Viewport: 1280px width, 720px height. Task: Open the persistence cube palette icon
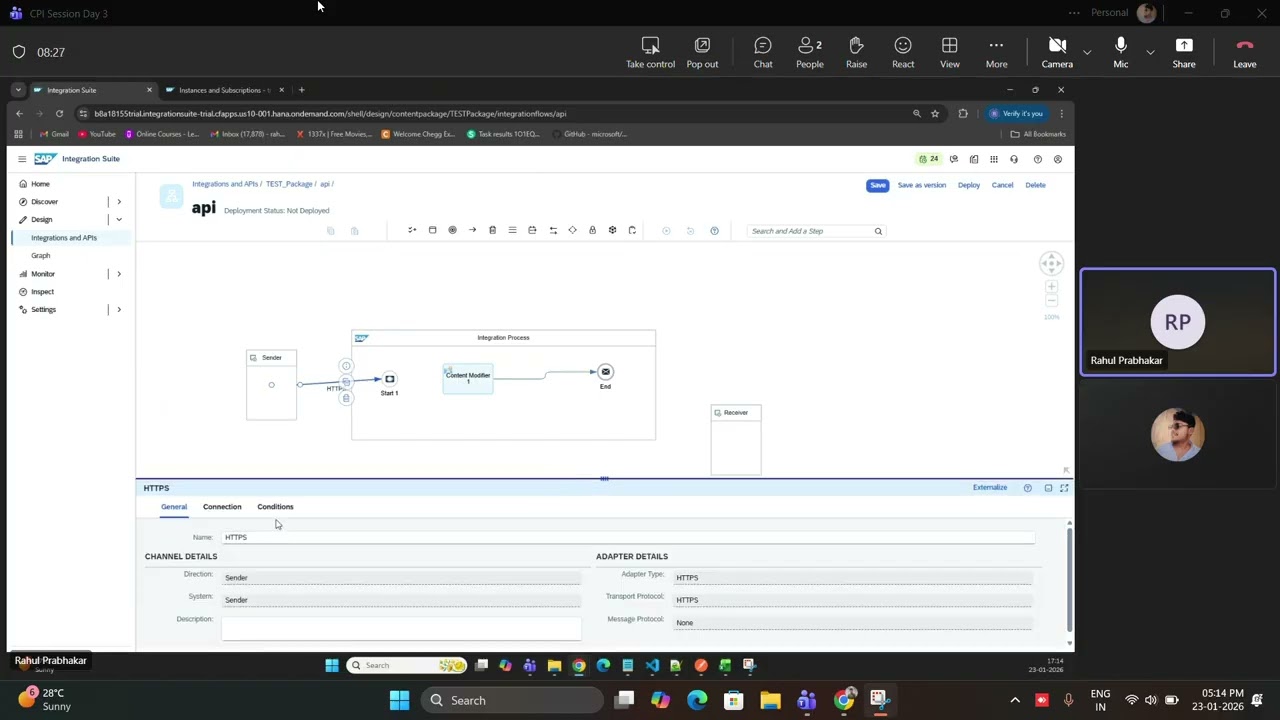point(612,231)
